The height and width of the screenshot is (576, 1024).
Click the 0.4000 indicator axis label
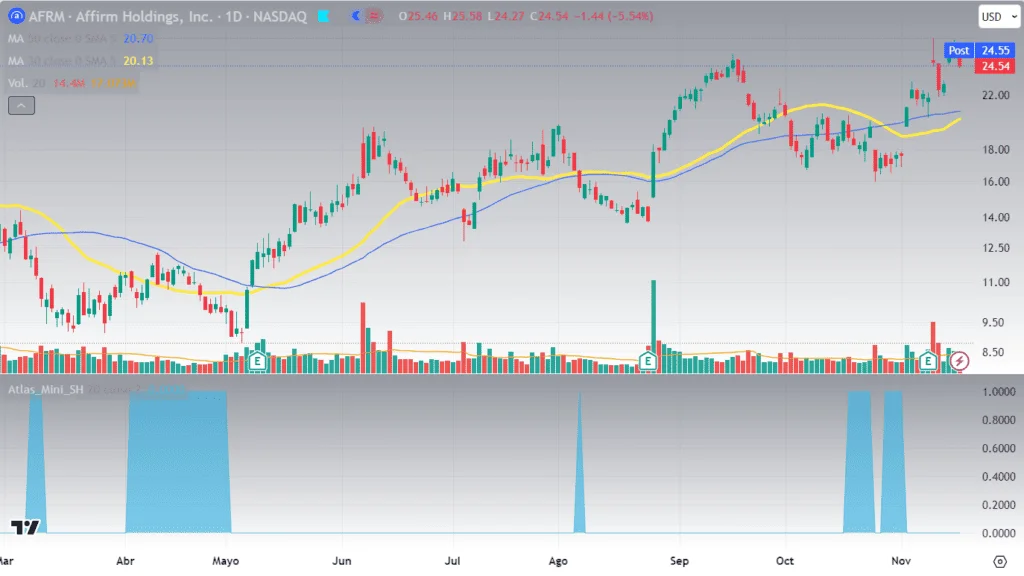999,477
